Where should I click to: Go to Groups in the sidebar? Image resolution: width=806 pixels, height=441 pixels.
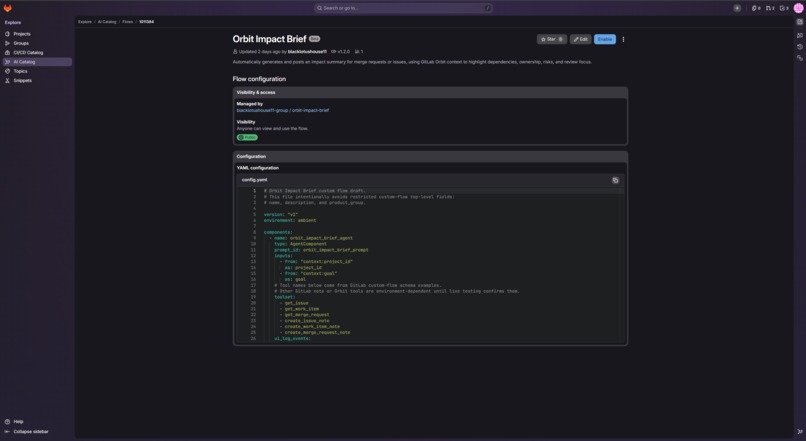coord(37,43)
